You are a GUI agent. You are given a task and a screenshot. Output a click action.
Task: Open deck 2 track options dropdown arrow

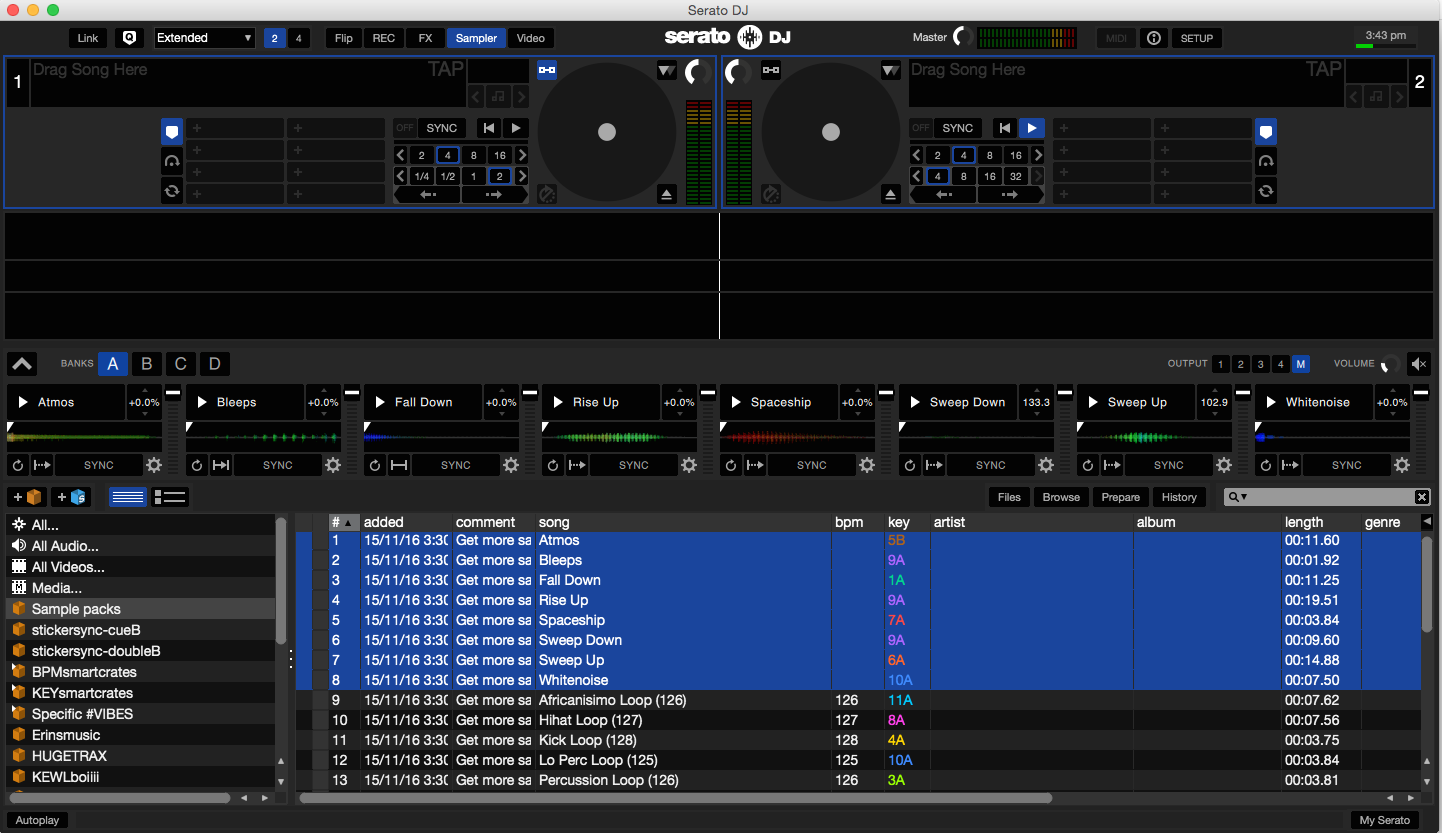(890, 70)
